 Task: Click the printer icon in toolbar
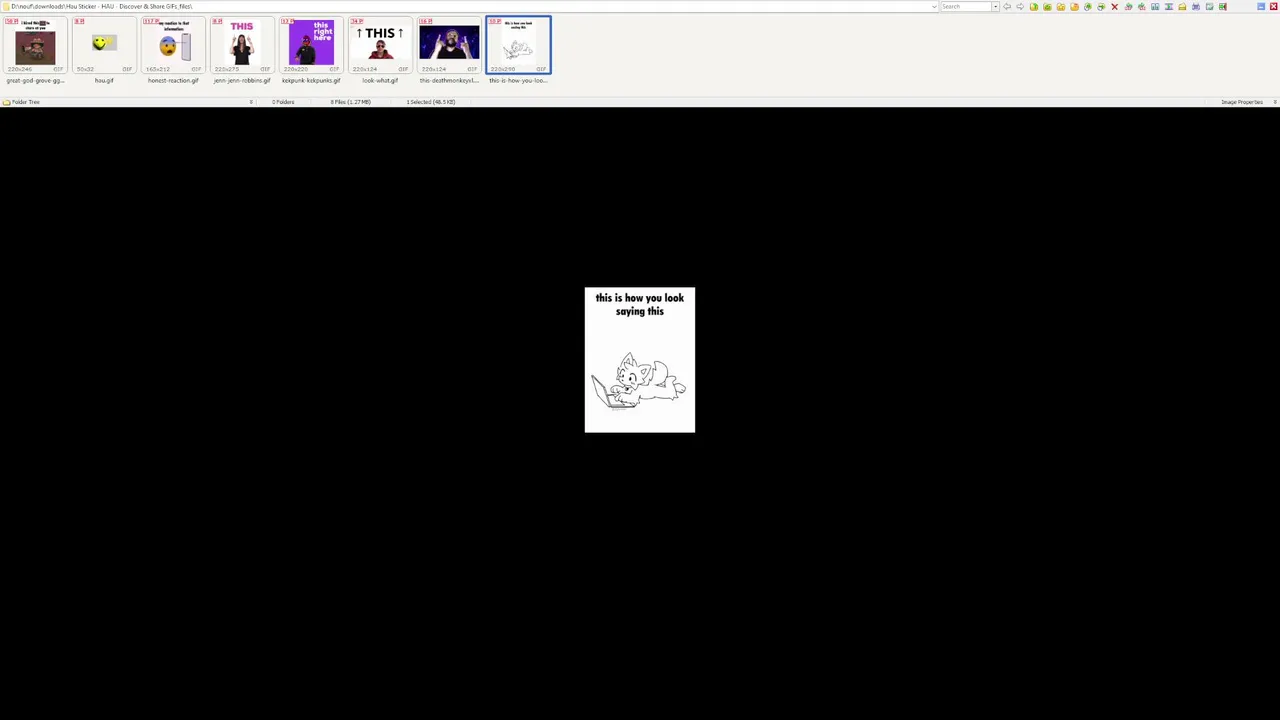[x=1196, y=7]
